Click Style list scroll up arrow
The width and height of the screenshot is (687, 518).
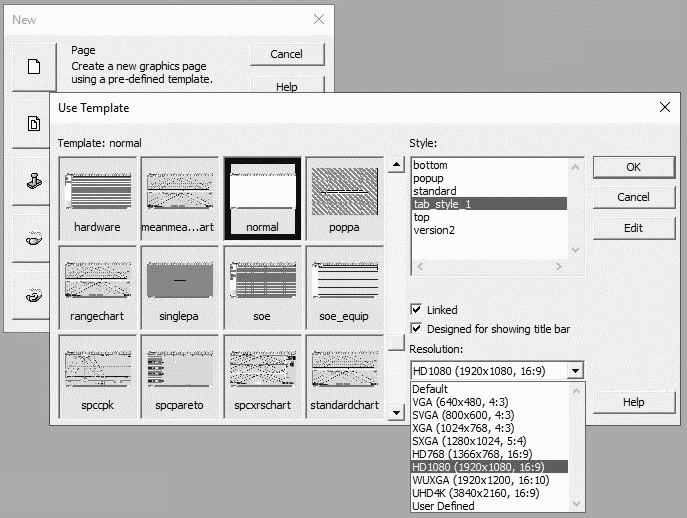tap(576, 167)
